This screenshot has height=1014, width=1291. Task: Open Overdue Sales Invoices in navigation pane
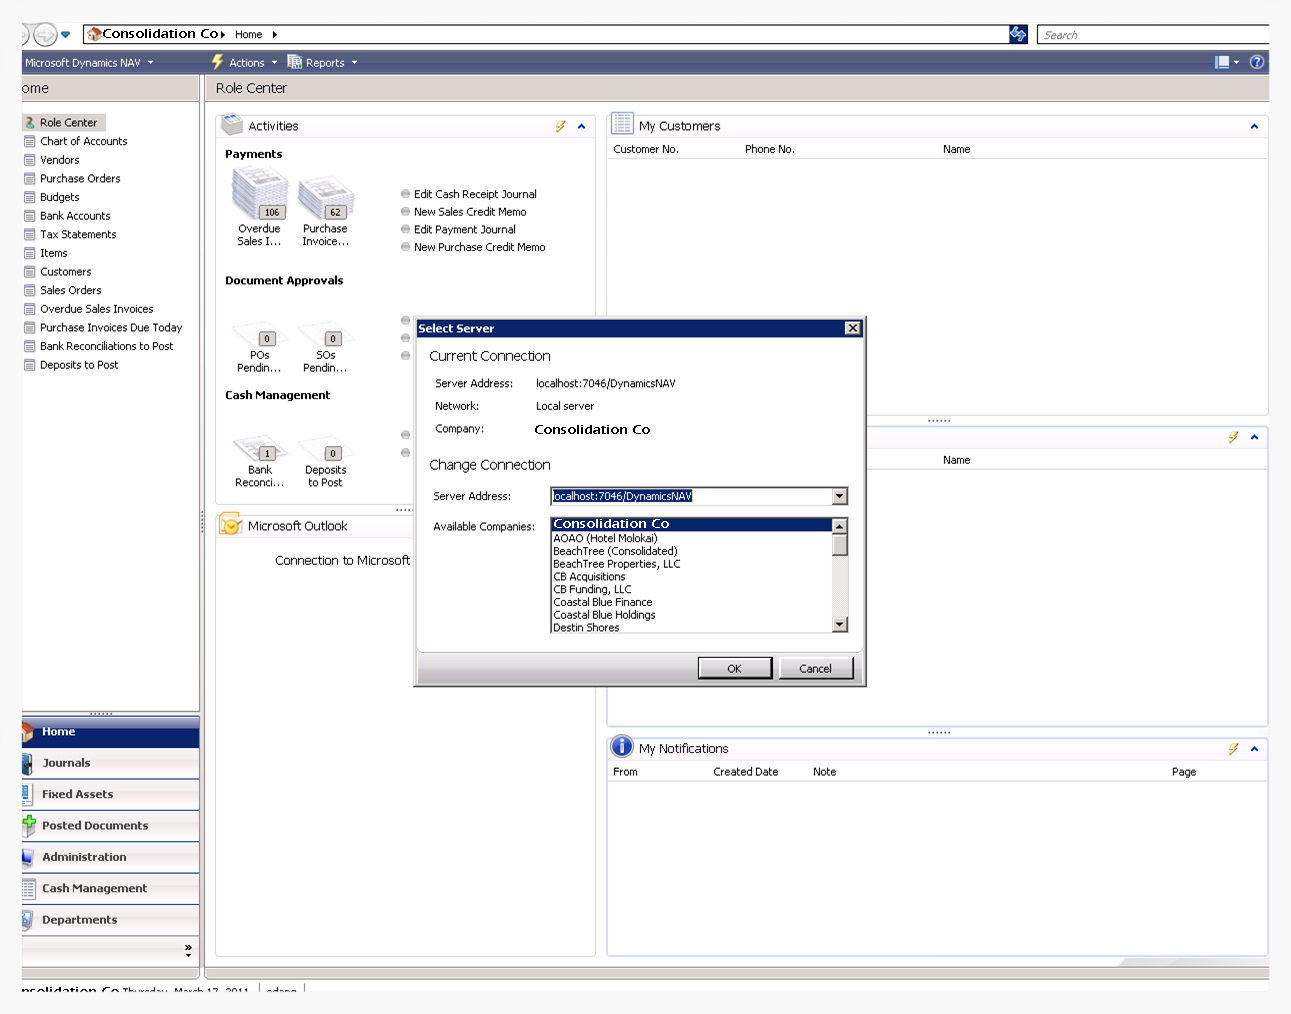pyautogui.click(x=97, y=309)
